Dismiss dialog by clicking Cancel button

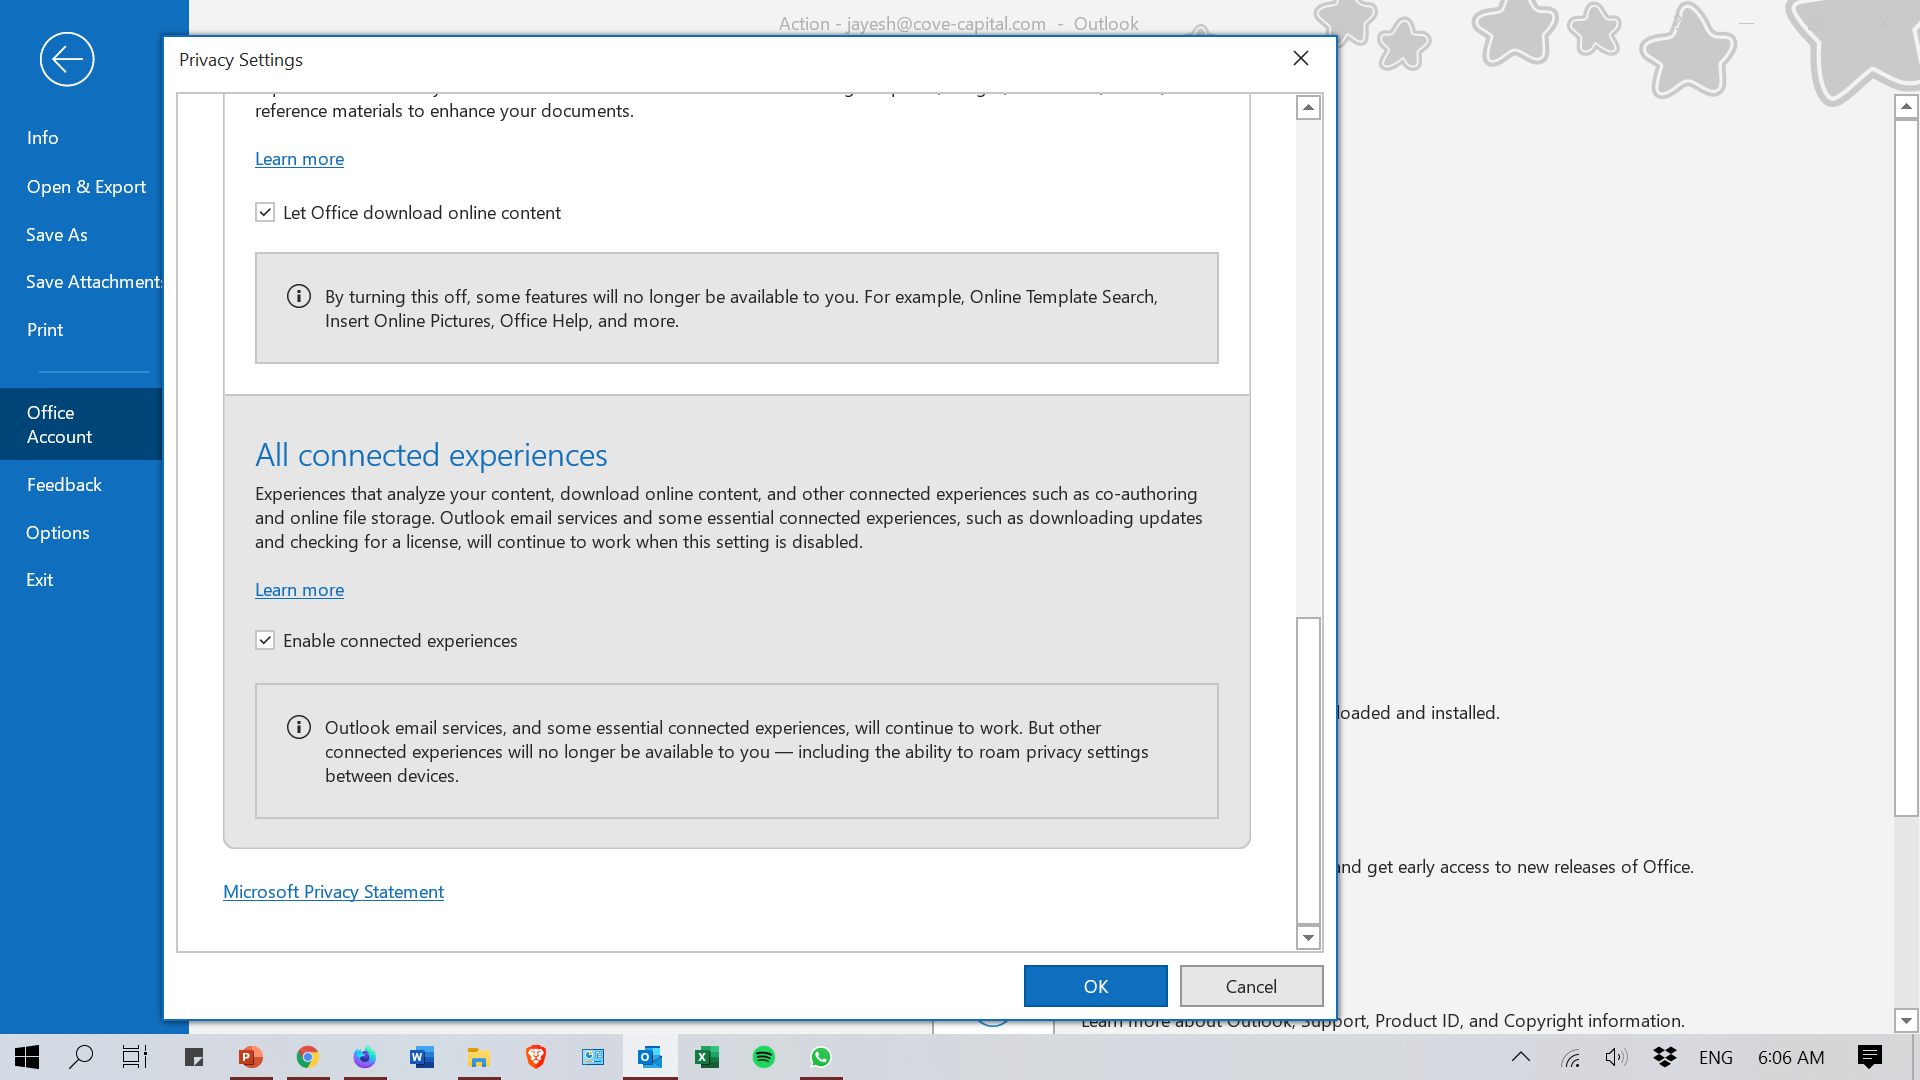click(1251, 985)
